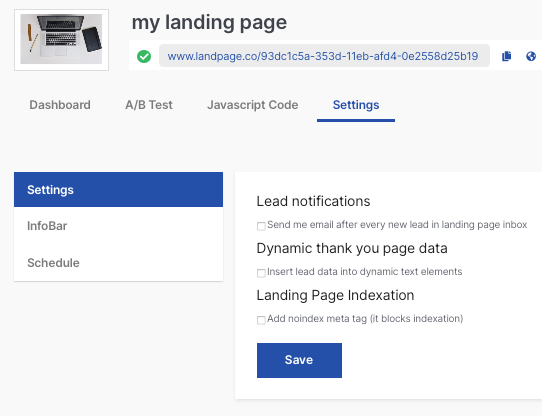Go to the Javascript Code tab
The height and width of the screenshot is (416, 542).
click(x=253, y=105)
